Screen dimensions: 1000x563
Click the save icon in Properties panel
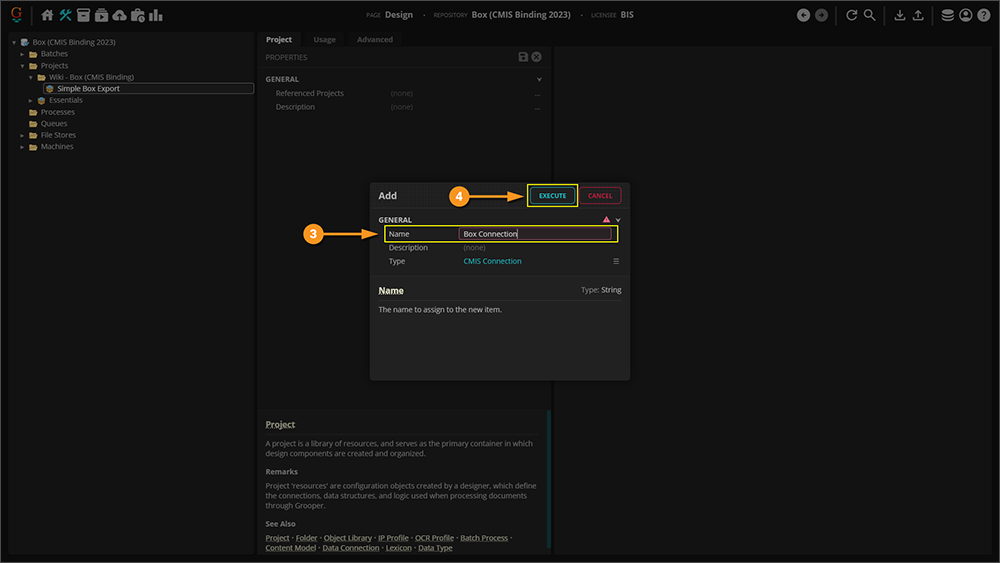[523, 58]
